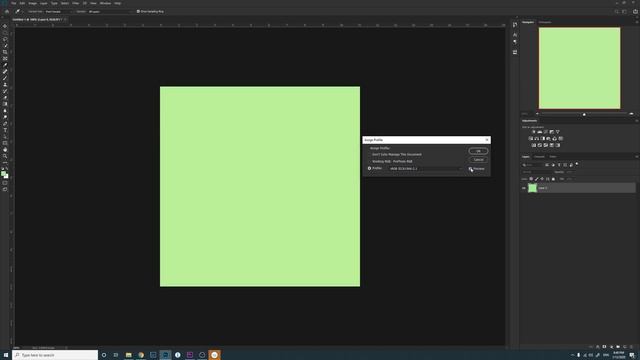Open the Window menu
Viewport: 640px width, 360px height.
[105, 3]
